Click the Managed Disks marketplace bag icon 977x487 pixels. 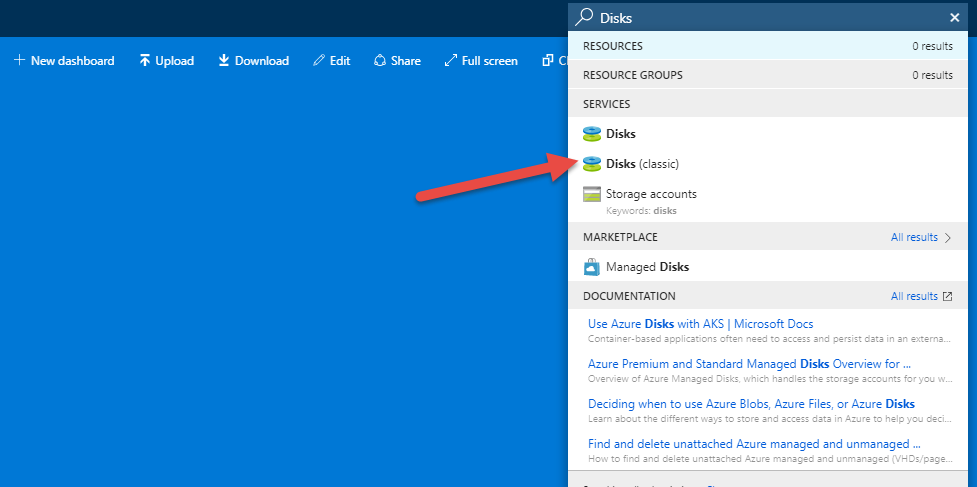click(591, 267)
